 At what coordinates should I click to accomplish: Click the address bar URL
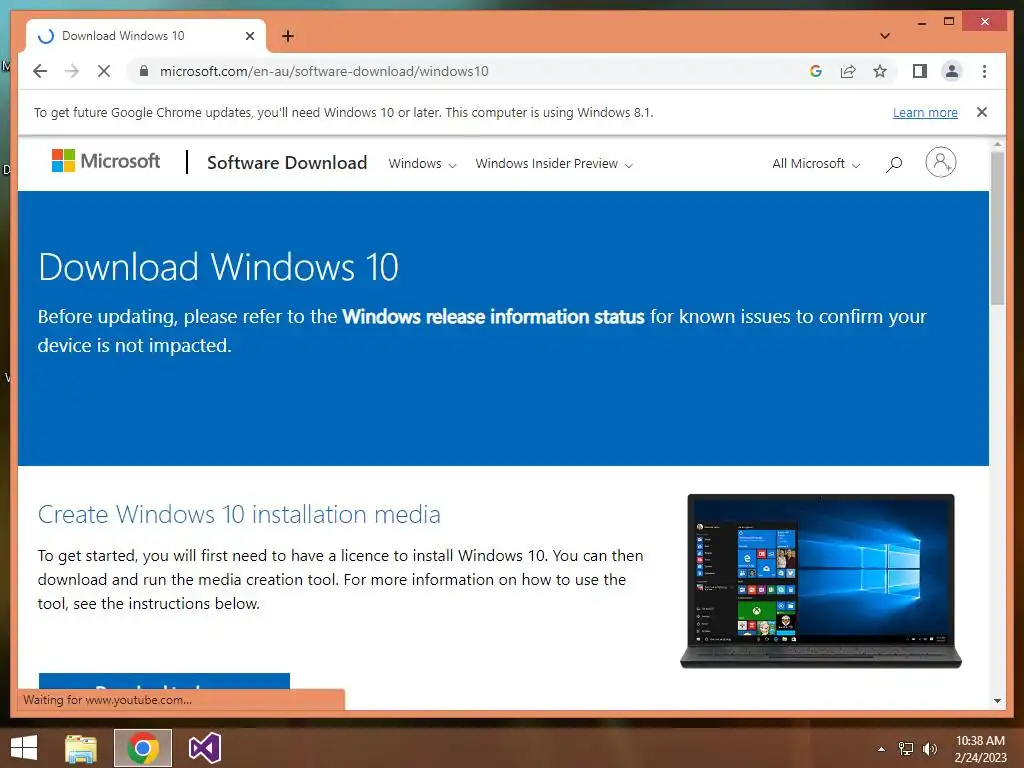324,71
